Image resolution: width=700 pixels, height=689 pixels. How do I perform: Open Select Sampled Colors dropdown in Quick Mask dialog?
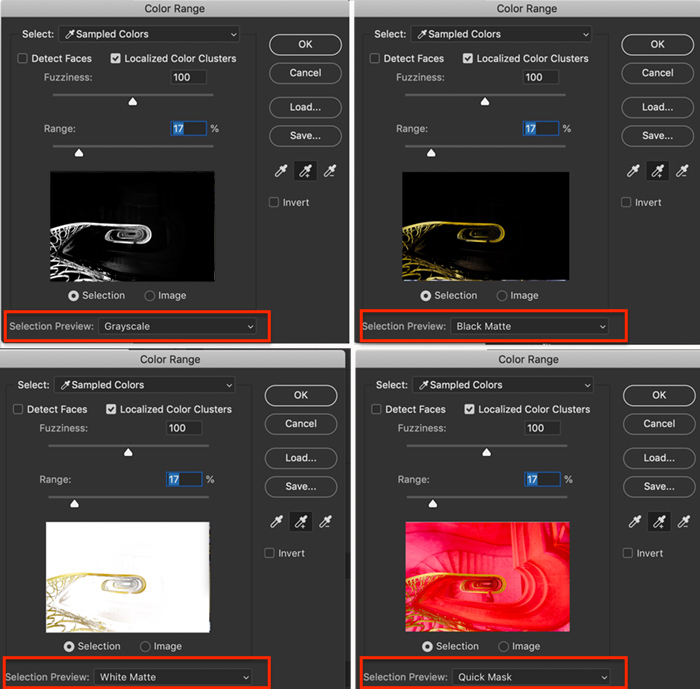tap(503, 385)
